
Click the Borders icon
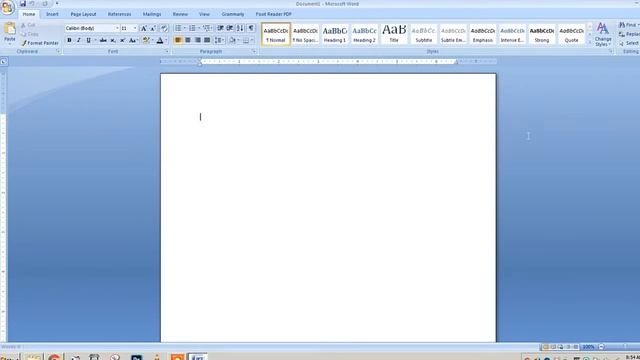coord(246,40)
